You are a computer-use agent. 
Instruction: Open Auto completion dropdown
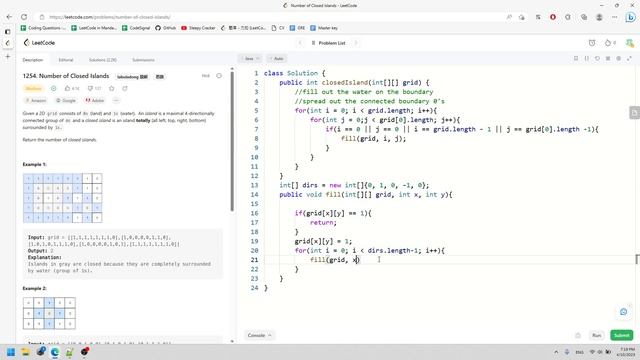278,59
